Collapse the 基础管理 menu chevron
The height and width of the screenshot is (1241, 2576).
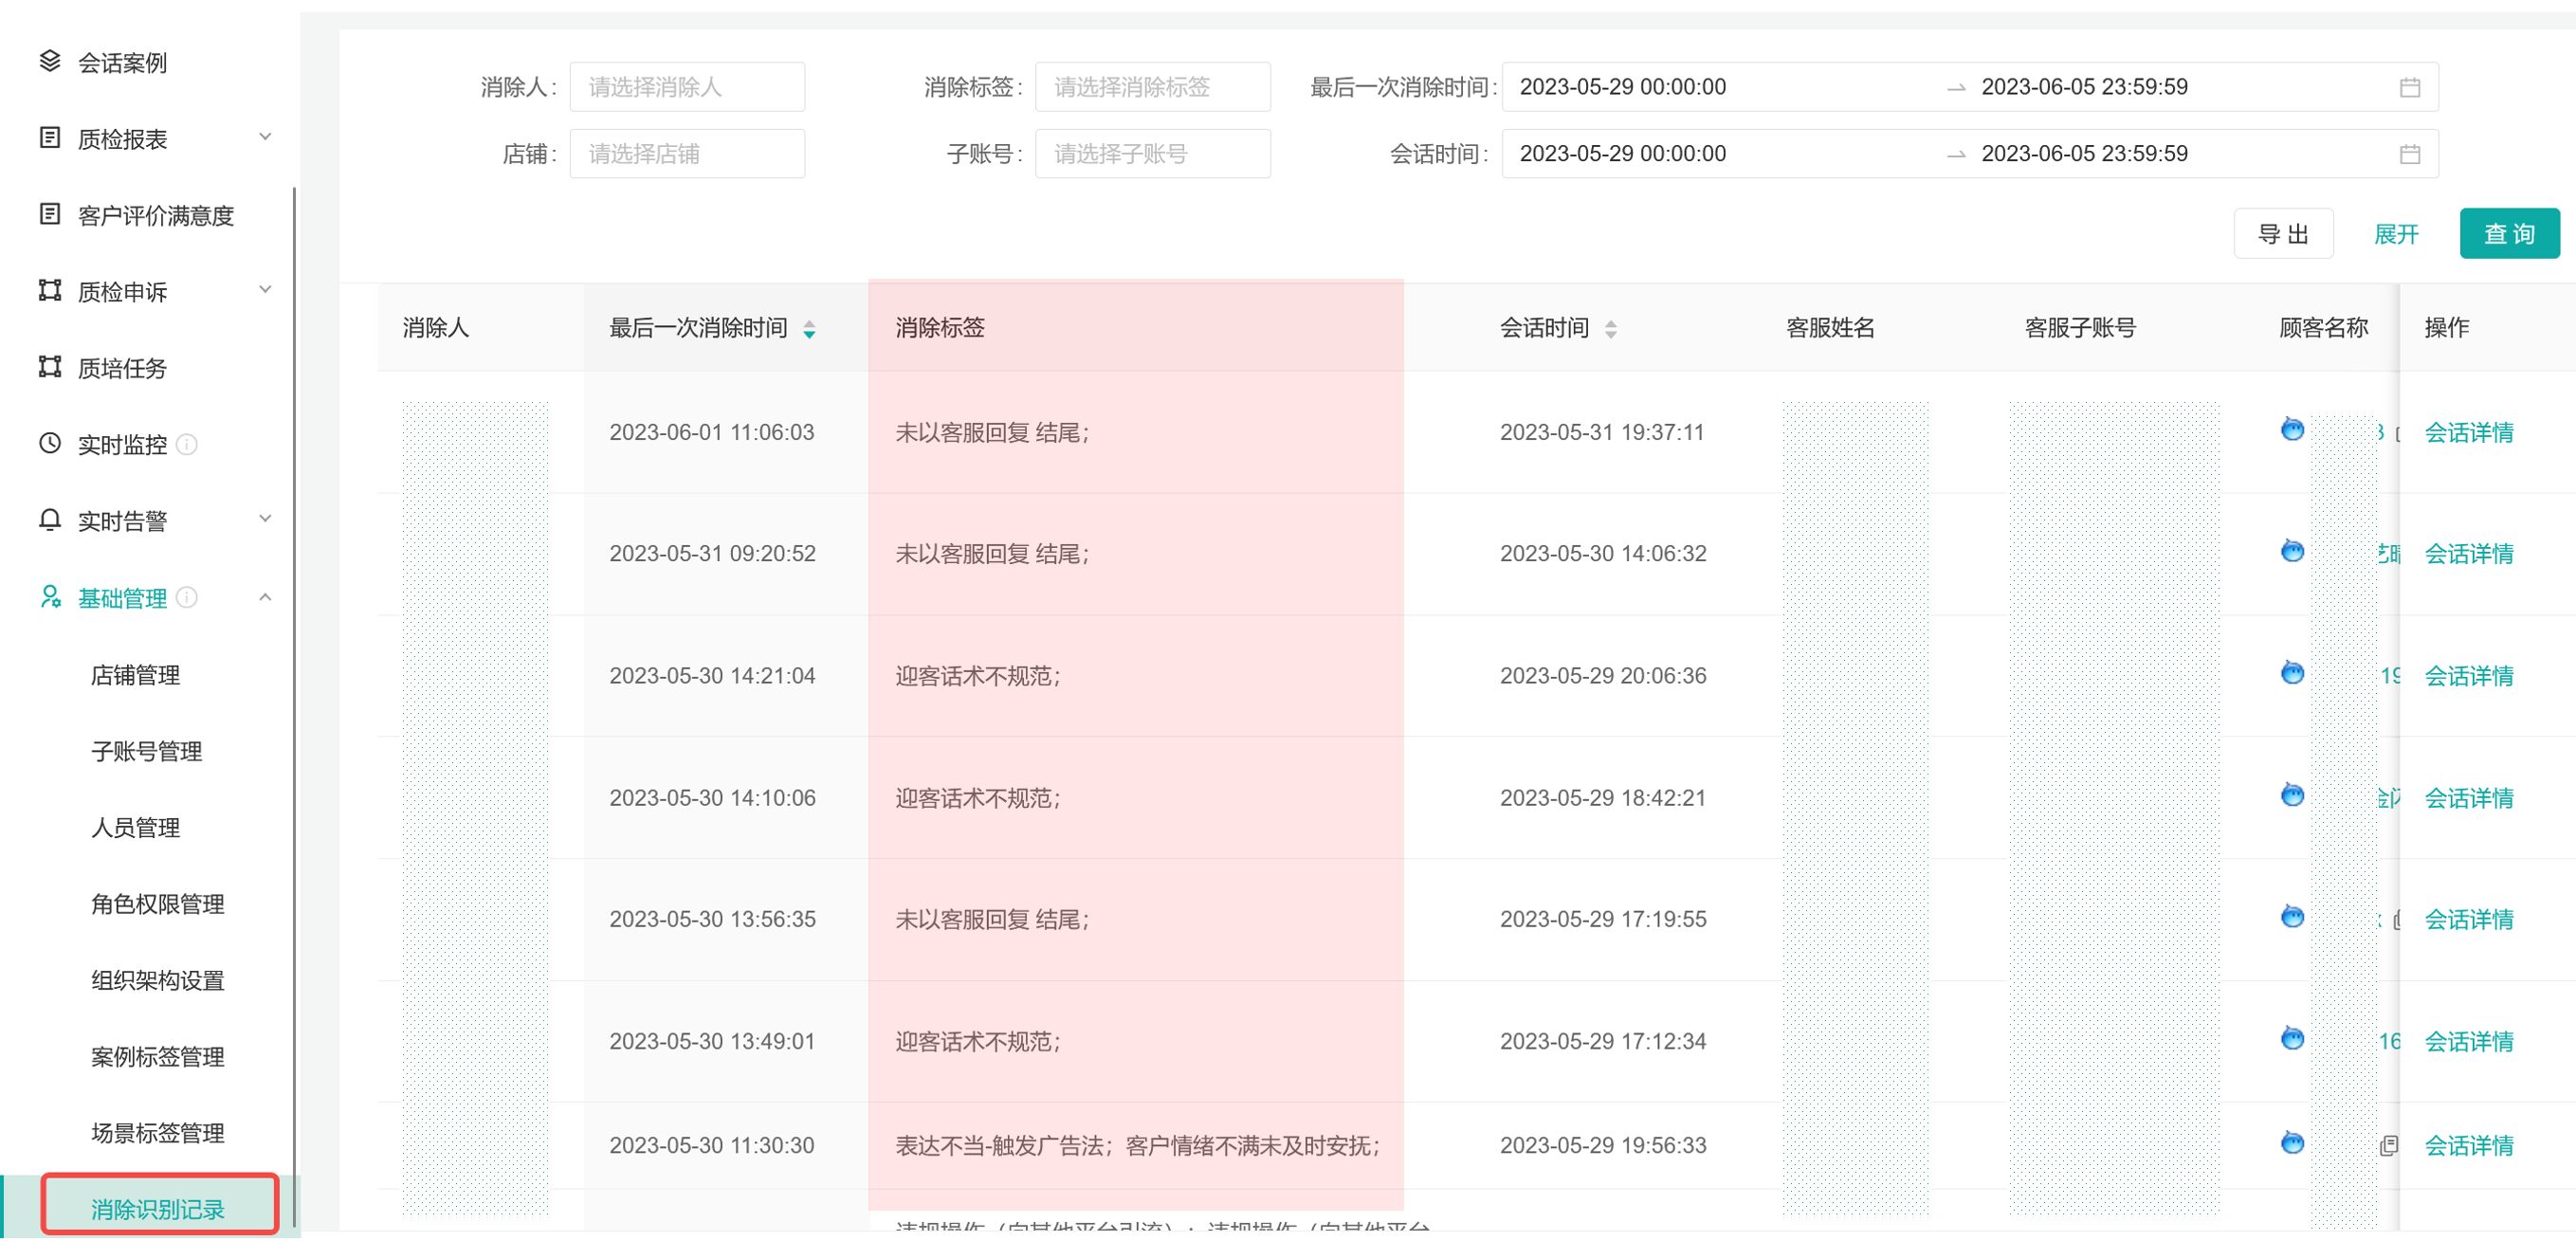[x=265, y=597]
